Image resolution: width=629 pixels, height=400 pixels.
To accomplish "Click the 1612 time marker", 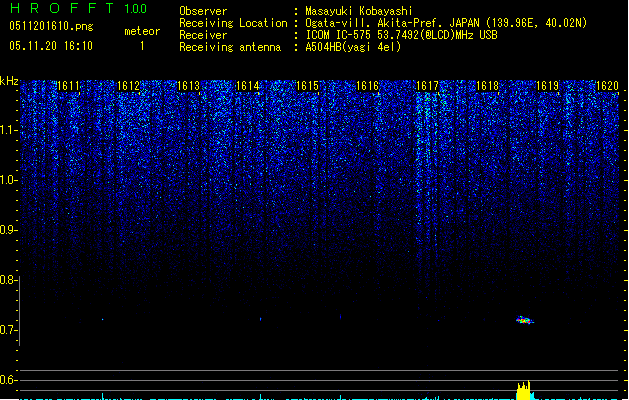I will point(128,86).
